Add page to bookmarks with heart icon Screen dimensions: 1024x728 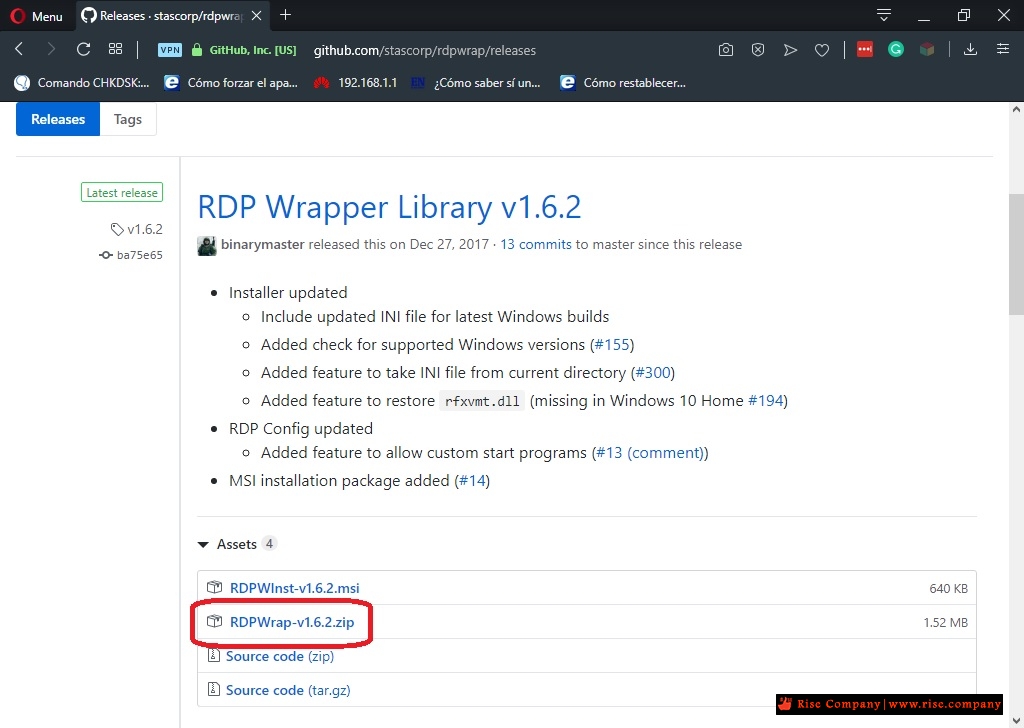tap(822, 50)
